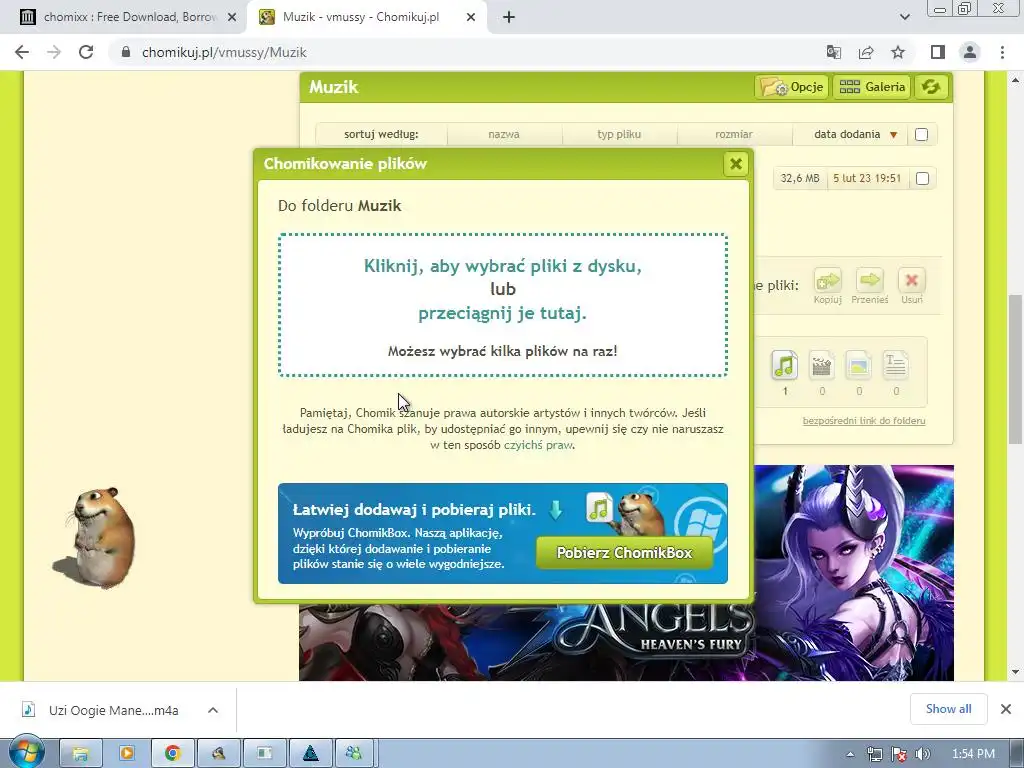Screen dimensions: 1024x768
Task: Open the tab search dropdown
Action: click(x=904, y=18)
